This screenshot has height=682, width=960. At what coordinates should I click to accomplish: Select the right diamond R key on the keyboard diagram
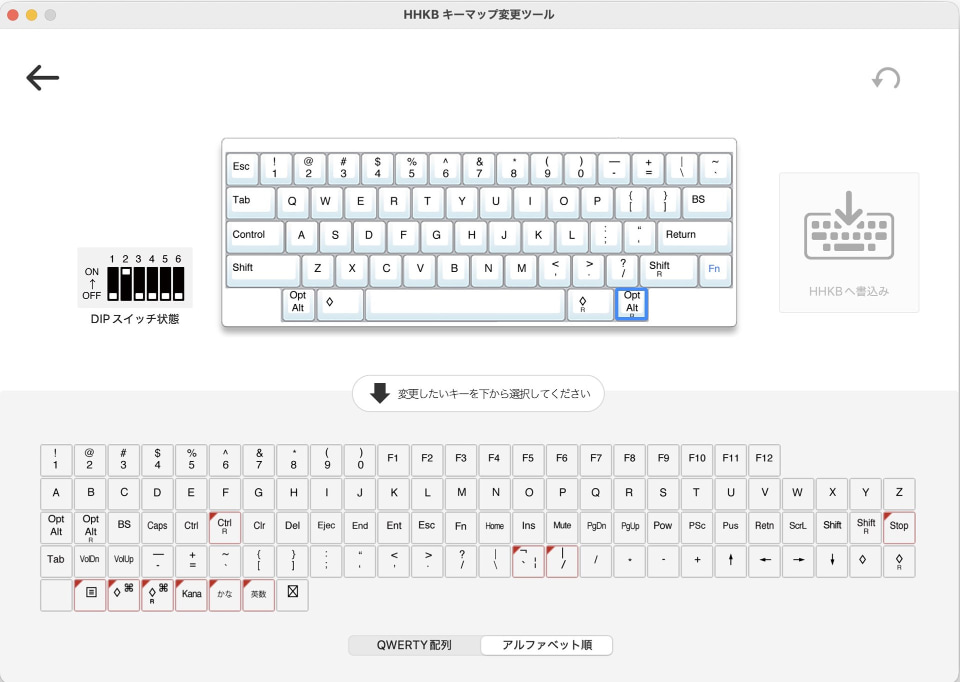point(590,304)
